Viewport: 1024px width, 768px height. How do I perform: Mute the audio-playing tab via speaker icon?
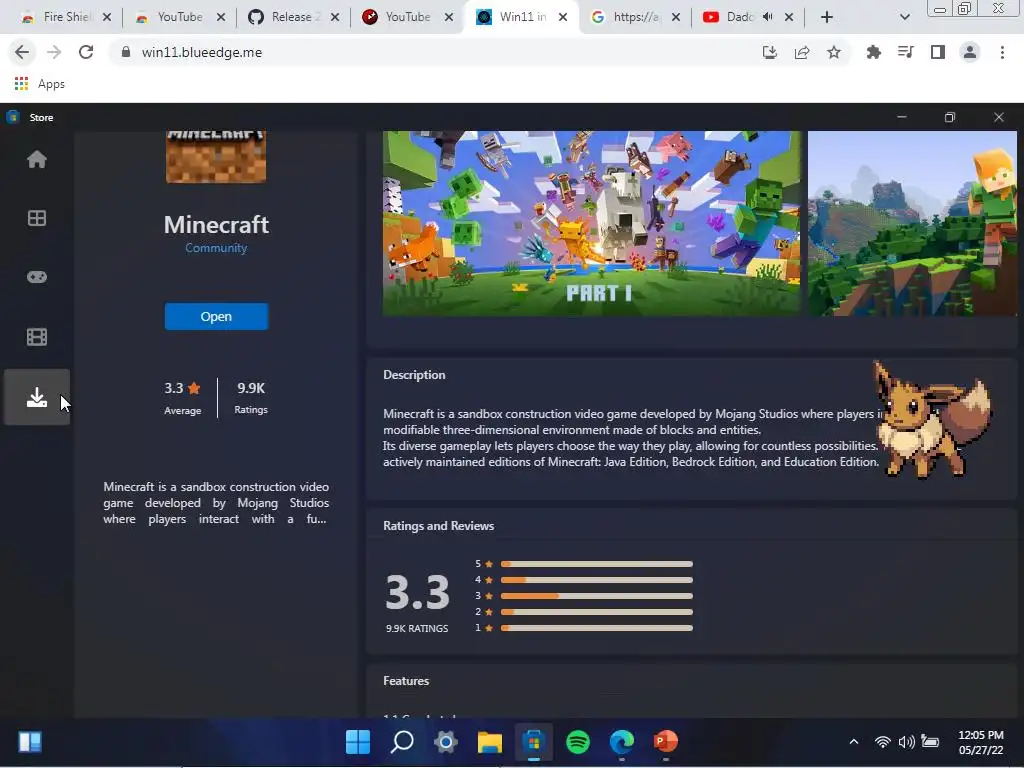coord(768,17)
